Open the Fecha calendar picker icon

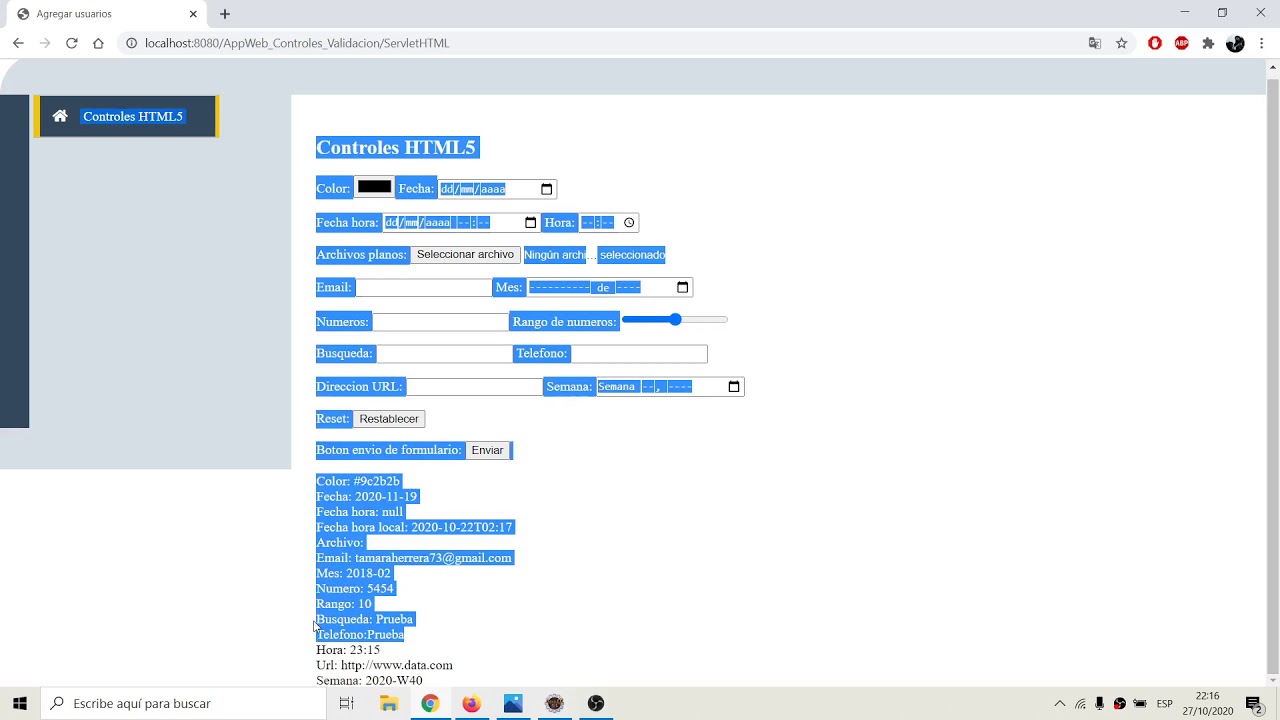point(546,189)
